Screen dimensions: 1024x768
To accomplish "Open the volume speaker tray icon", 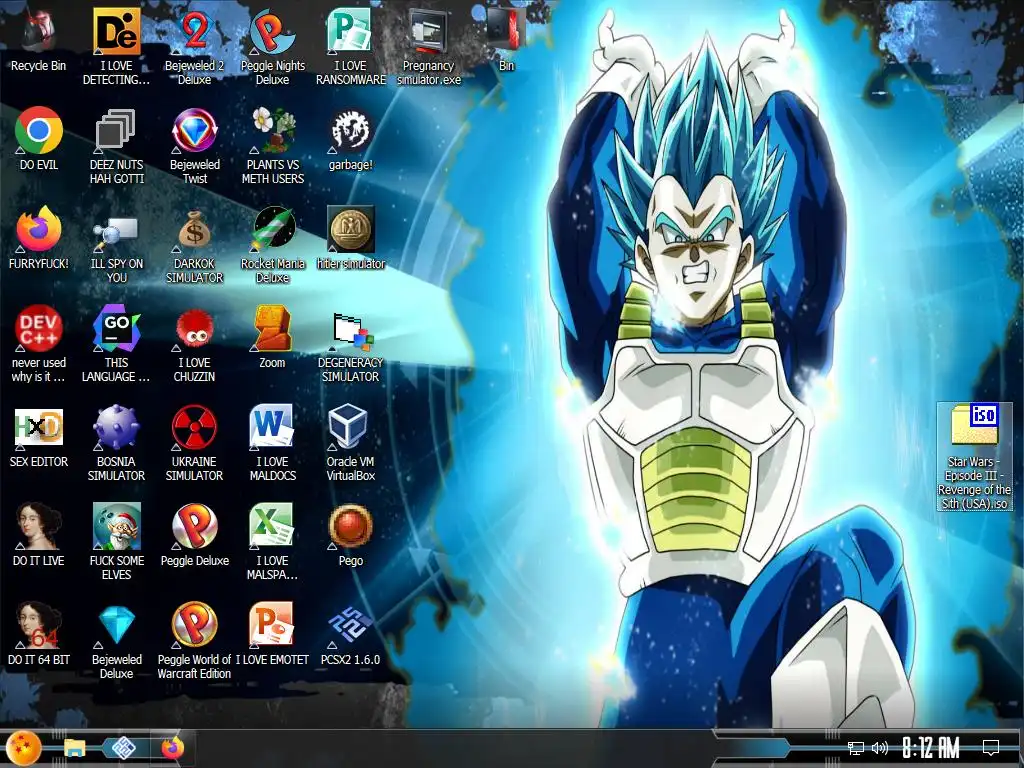I will (x=880, y=748).
